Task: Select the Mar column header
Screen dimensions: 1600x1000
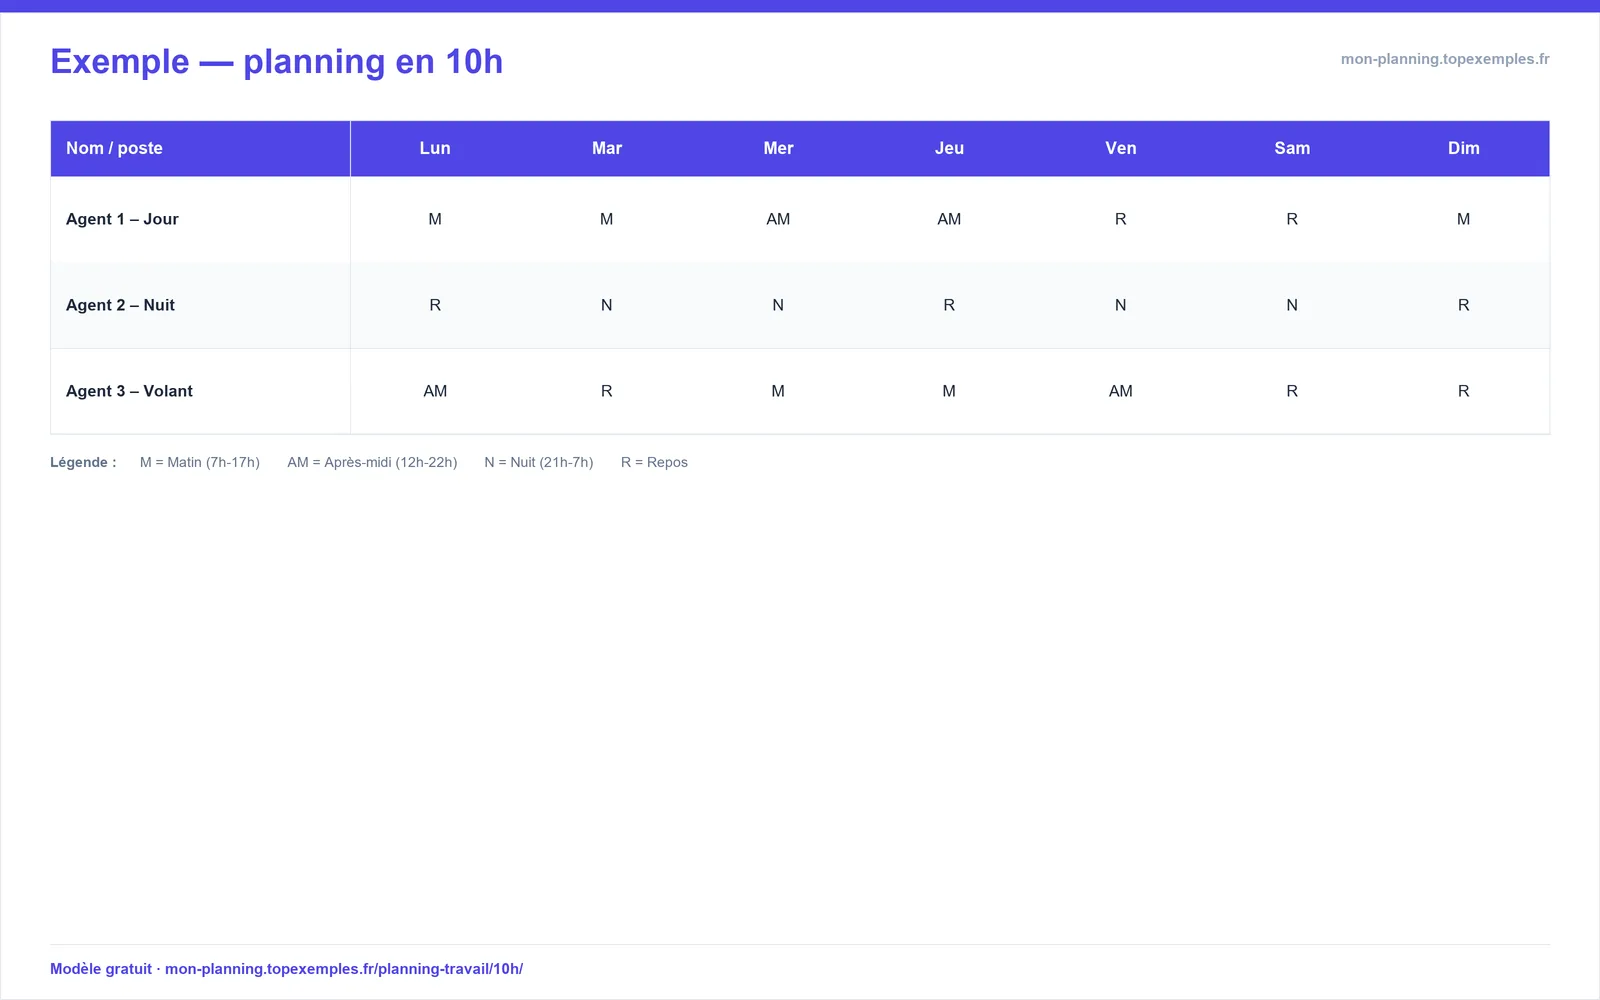Action: click(607, 148)
